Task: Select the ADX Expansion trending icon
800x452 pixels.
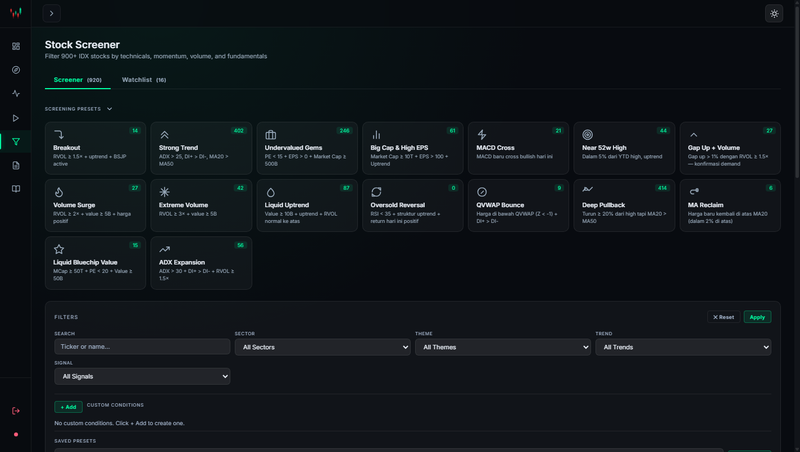Action: click(x=164, y=249)
